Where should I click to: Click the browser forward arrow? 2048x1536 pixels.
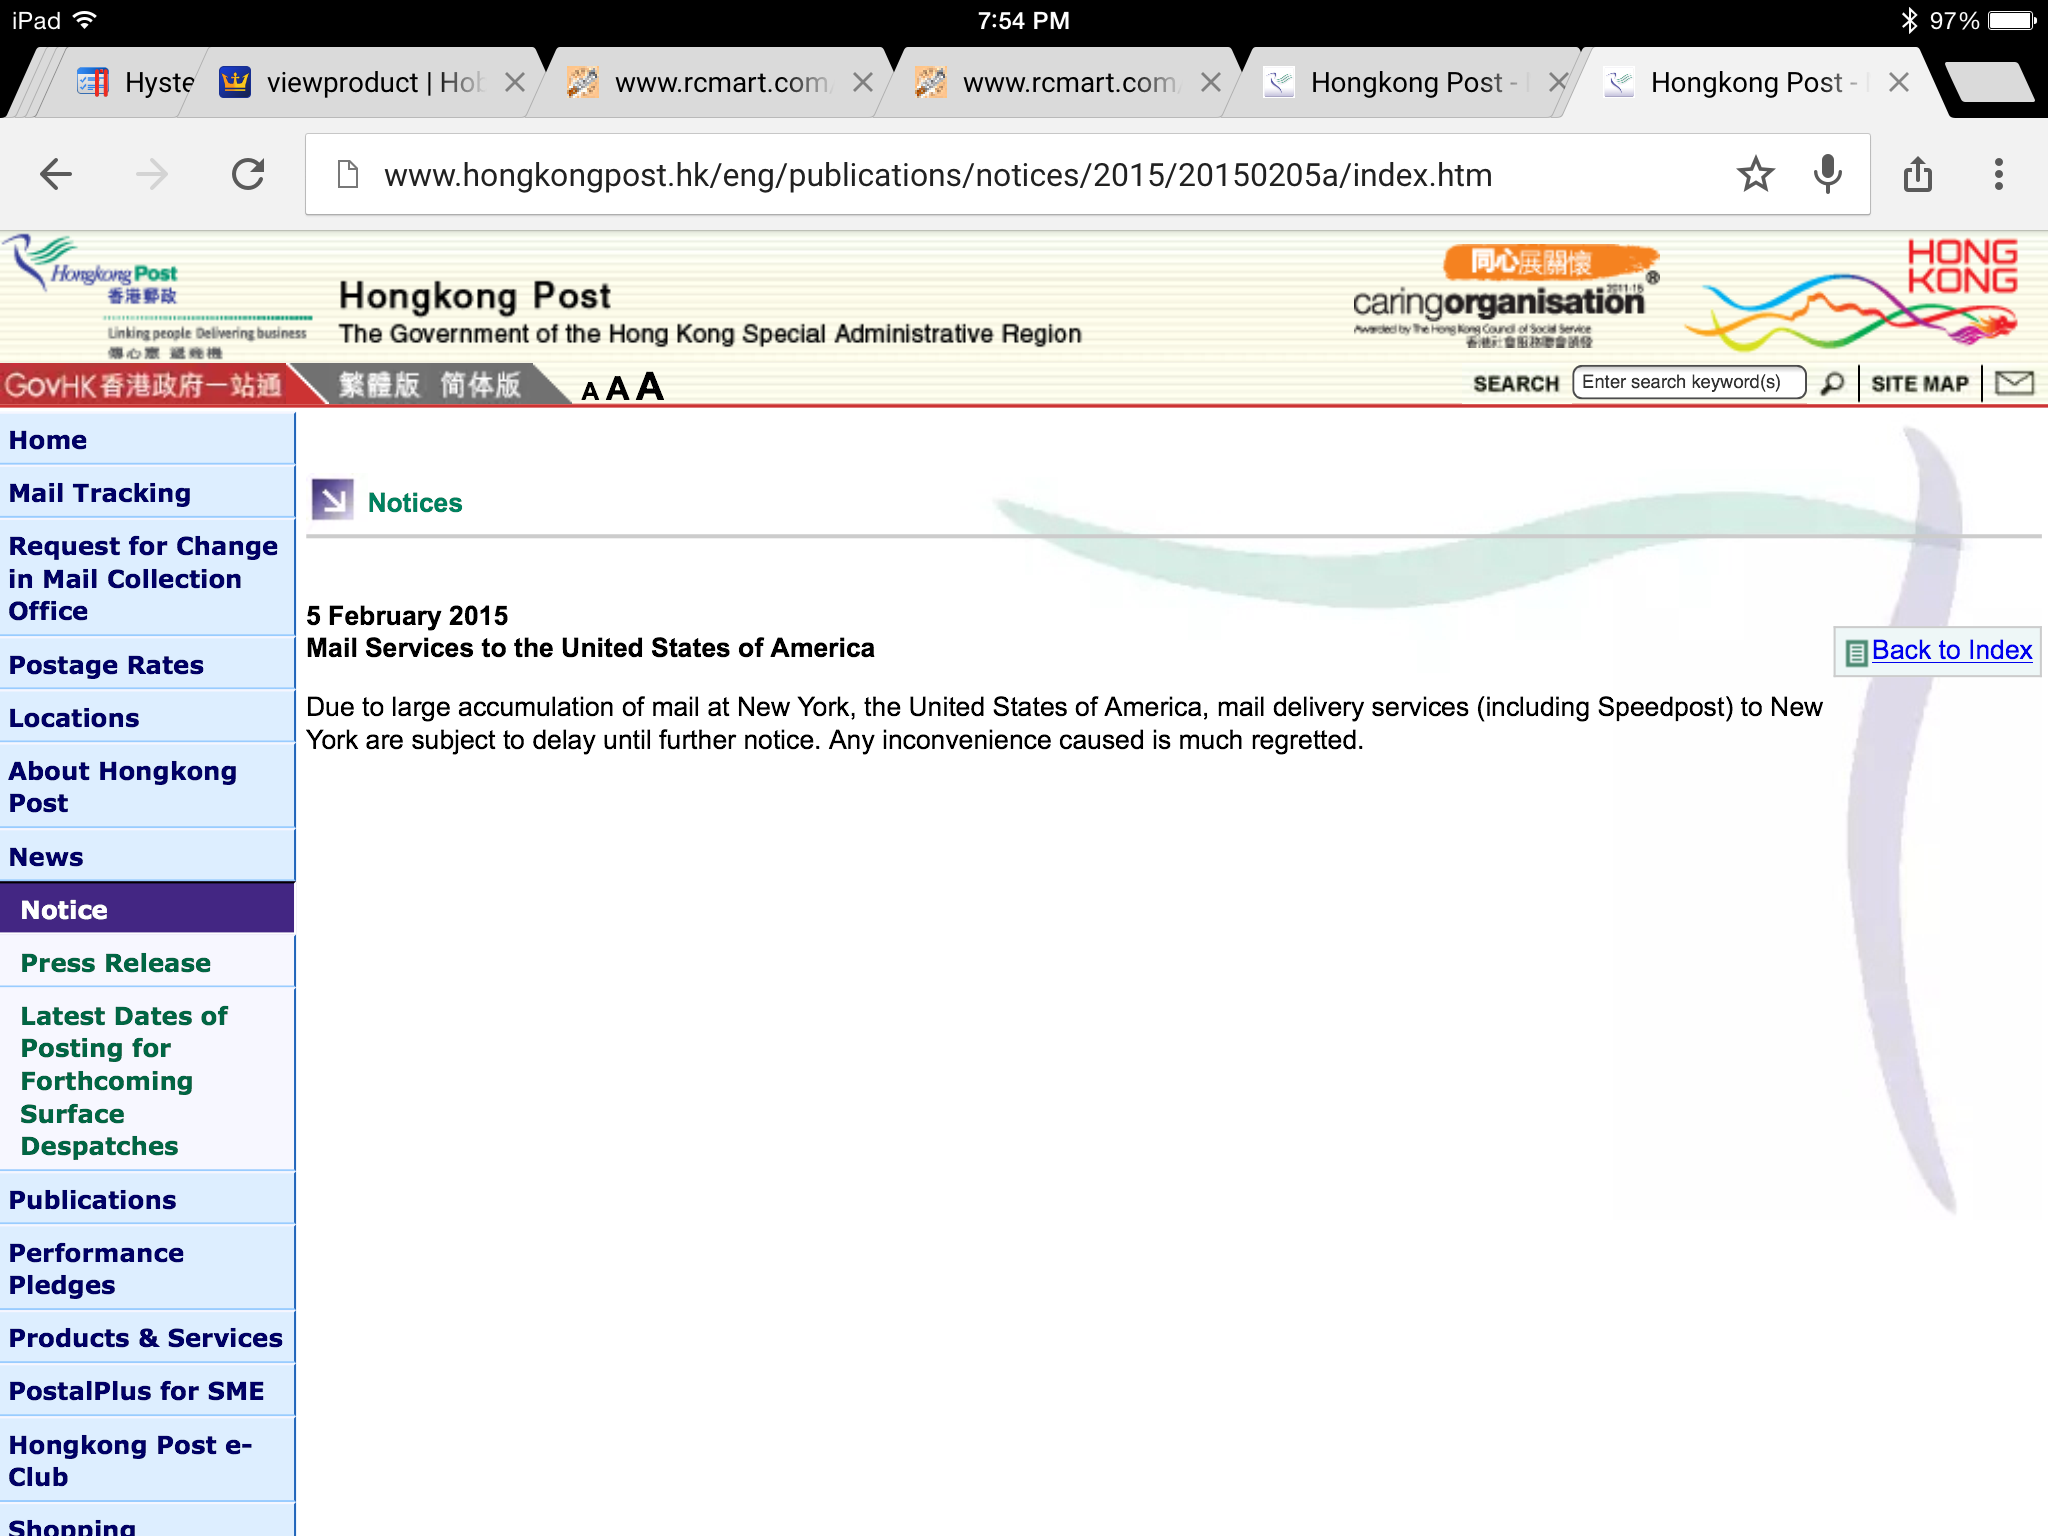tap(152, 175)
